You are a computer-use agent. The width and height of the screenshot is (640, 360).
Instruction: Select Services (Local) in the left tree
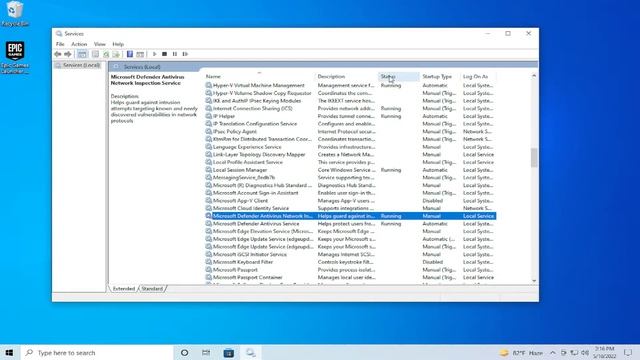[x=81, y=65]
